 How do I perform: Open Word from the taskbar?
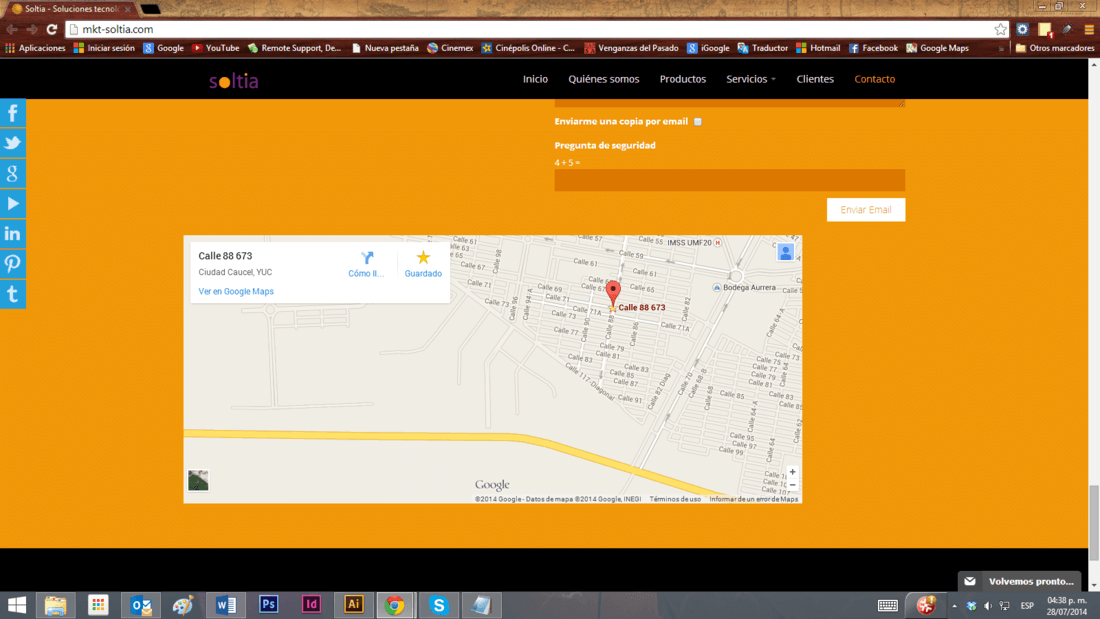[x=226, y=604]
